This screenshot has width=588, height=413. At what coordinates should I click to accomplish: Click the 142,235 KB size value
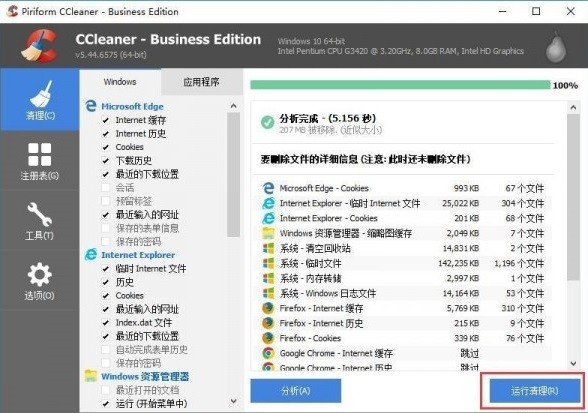pos(459,263)
